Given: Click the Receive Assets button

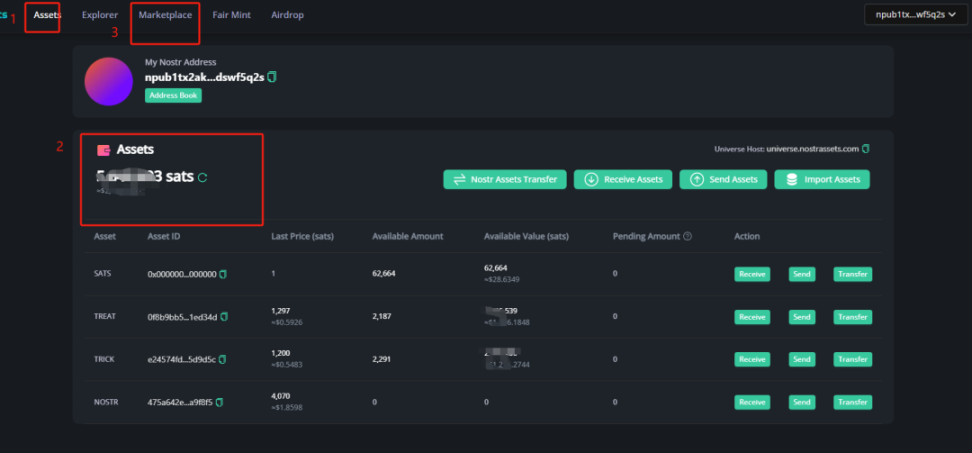Looking at the screenshot, I should tap(623, 179).
